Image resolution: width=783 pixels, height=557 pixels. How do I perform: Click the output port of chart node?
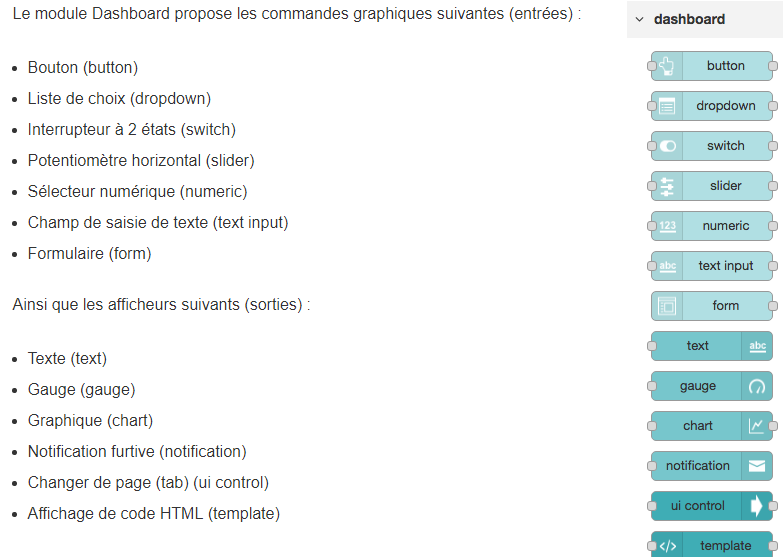click(x=773, y=426)
